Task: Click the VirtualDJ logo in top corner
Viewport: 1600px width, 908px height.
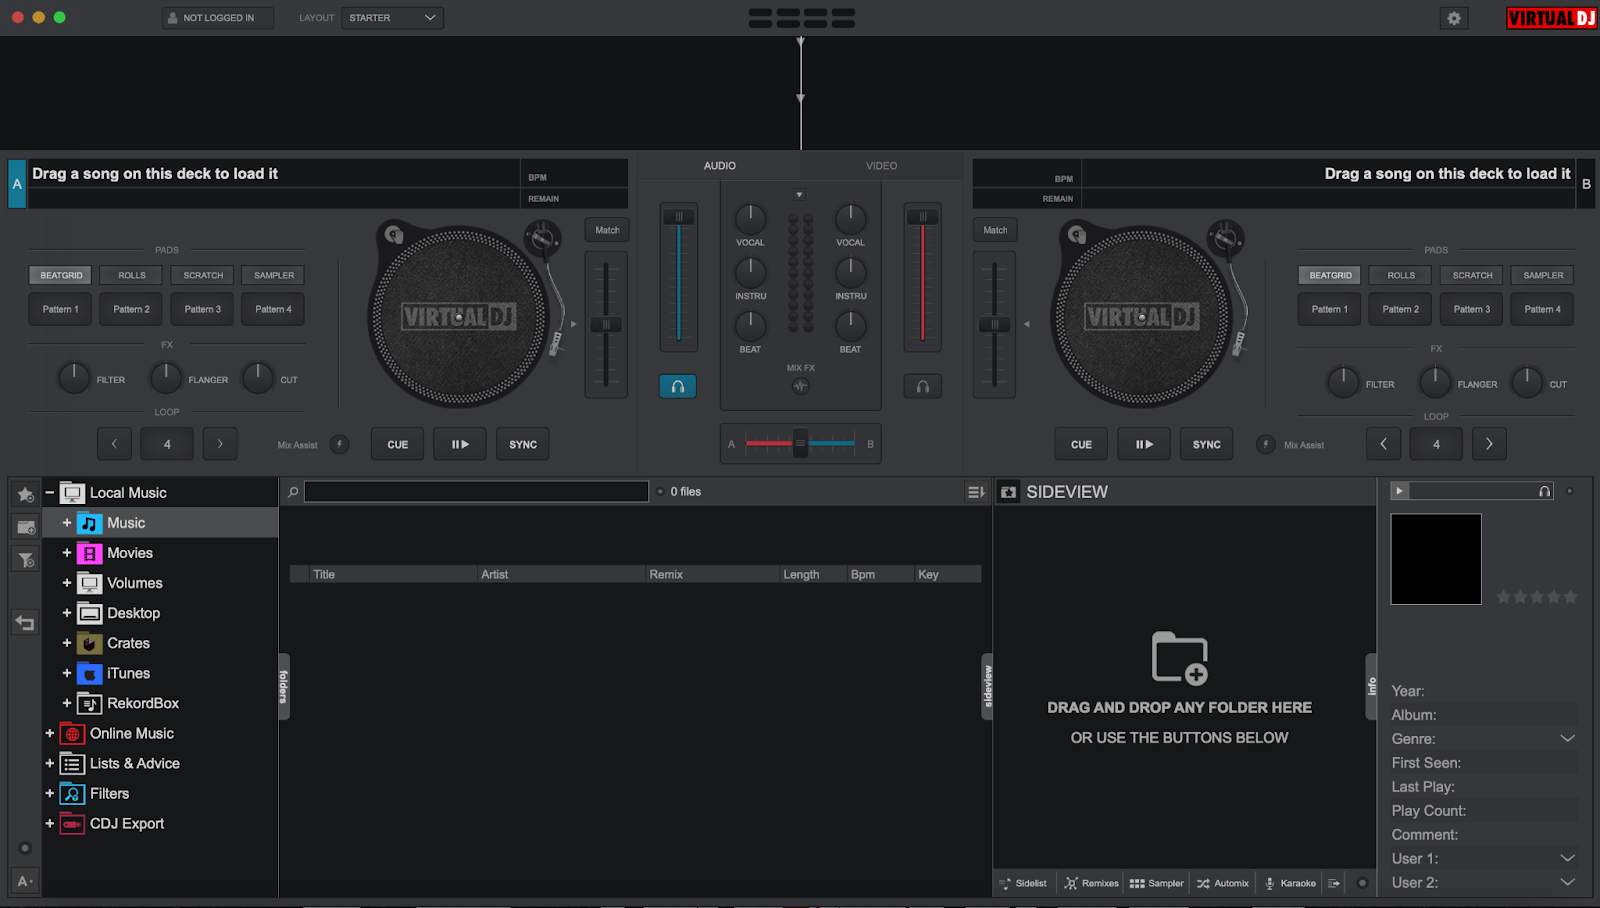Action: coord(1551,18)
